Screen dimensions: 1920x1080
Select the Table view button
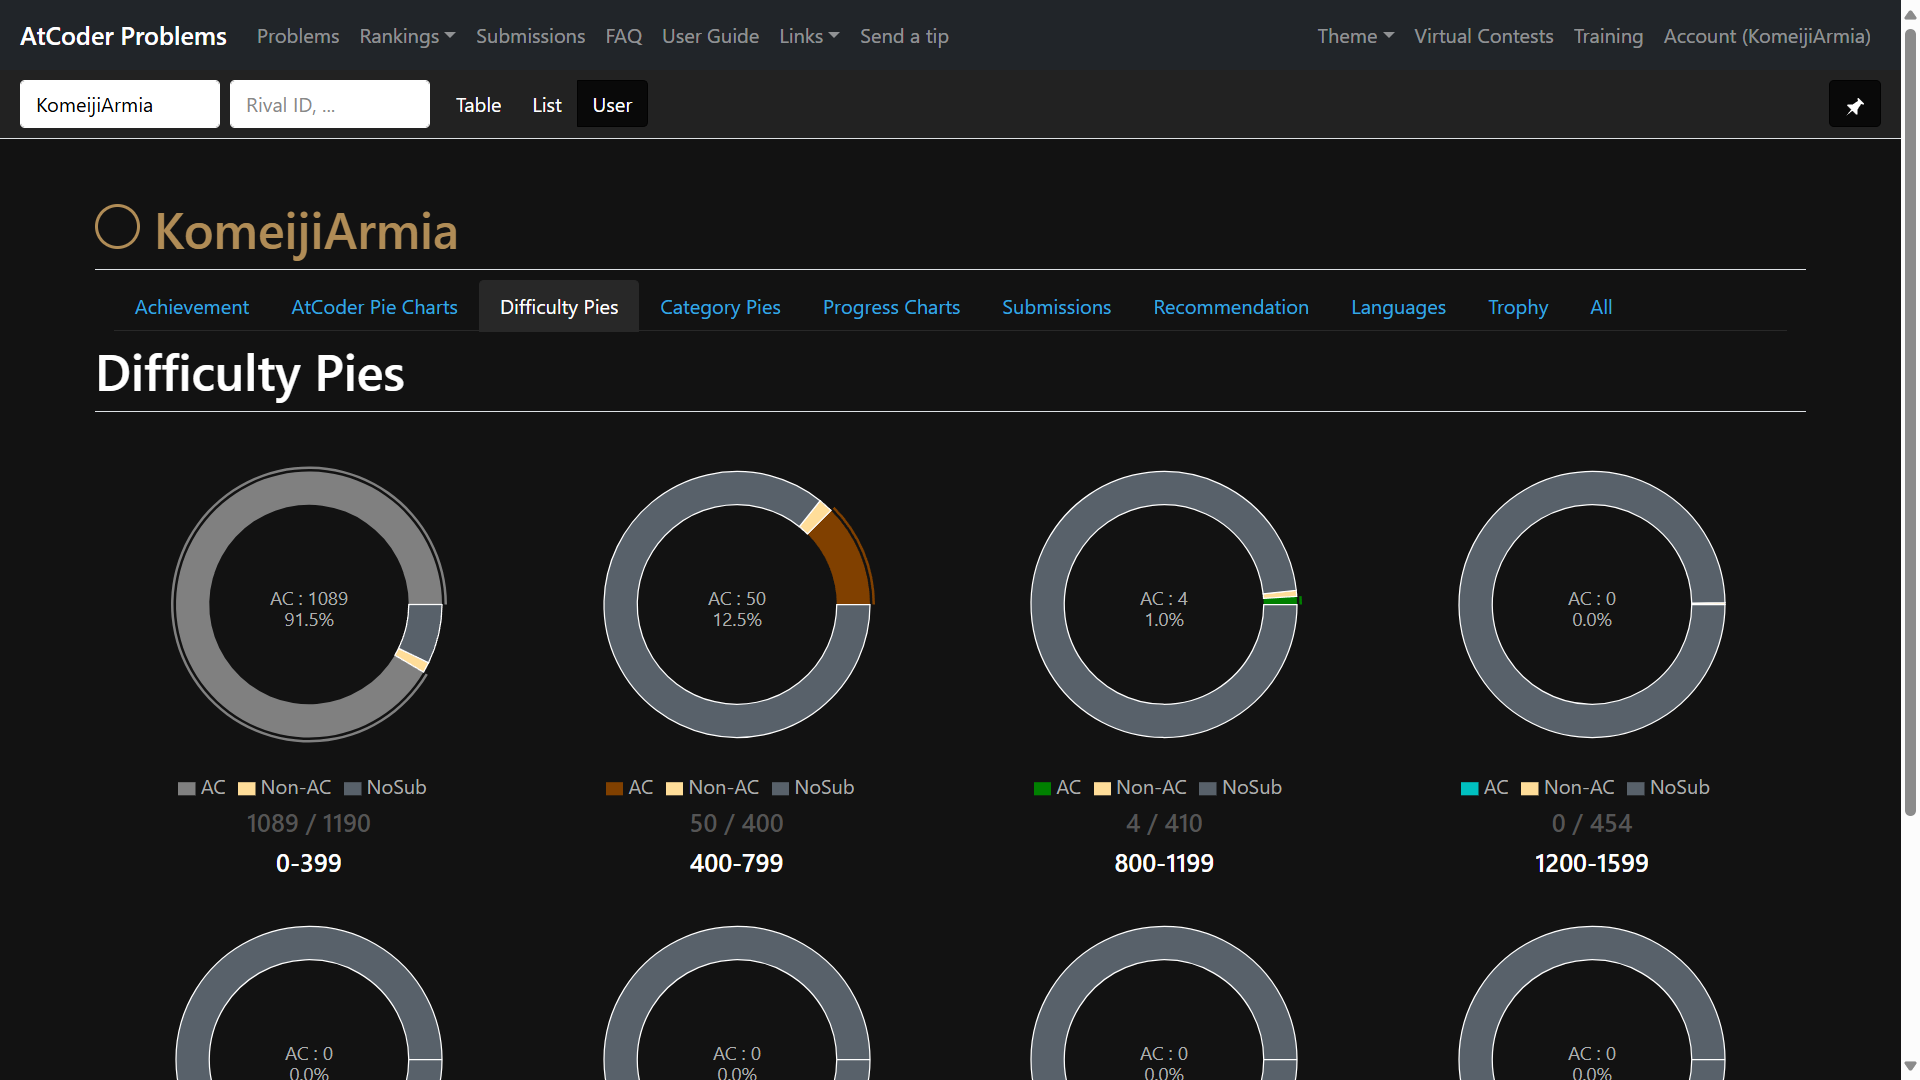478,105
